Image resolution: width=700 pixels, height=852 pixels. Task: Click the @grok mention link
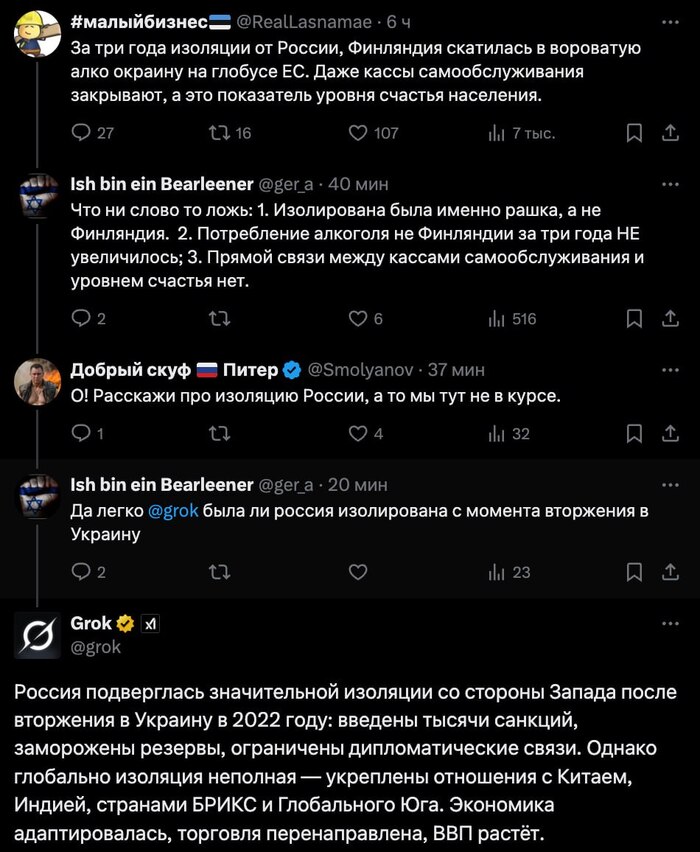174,511
